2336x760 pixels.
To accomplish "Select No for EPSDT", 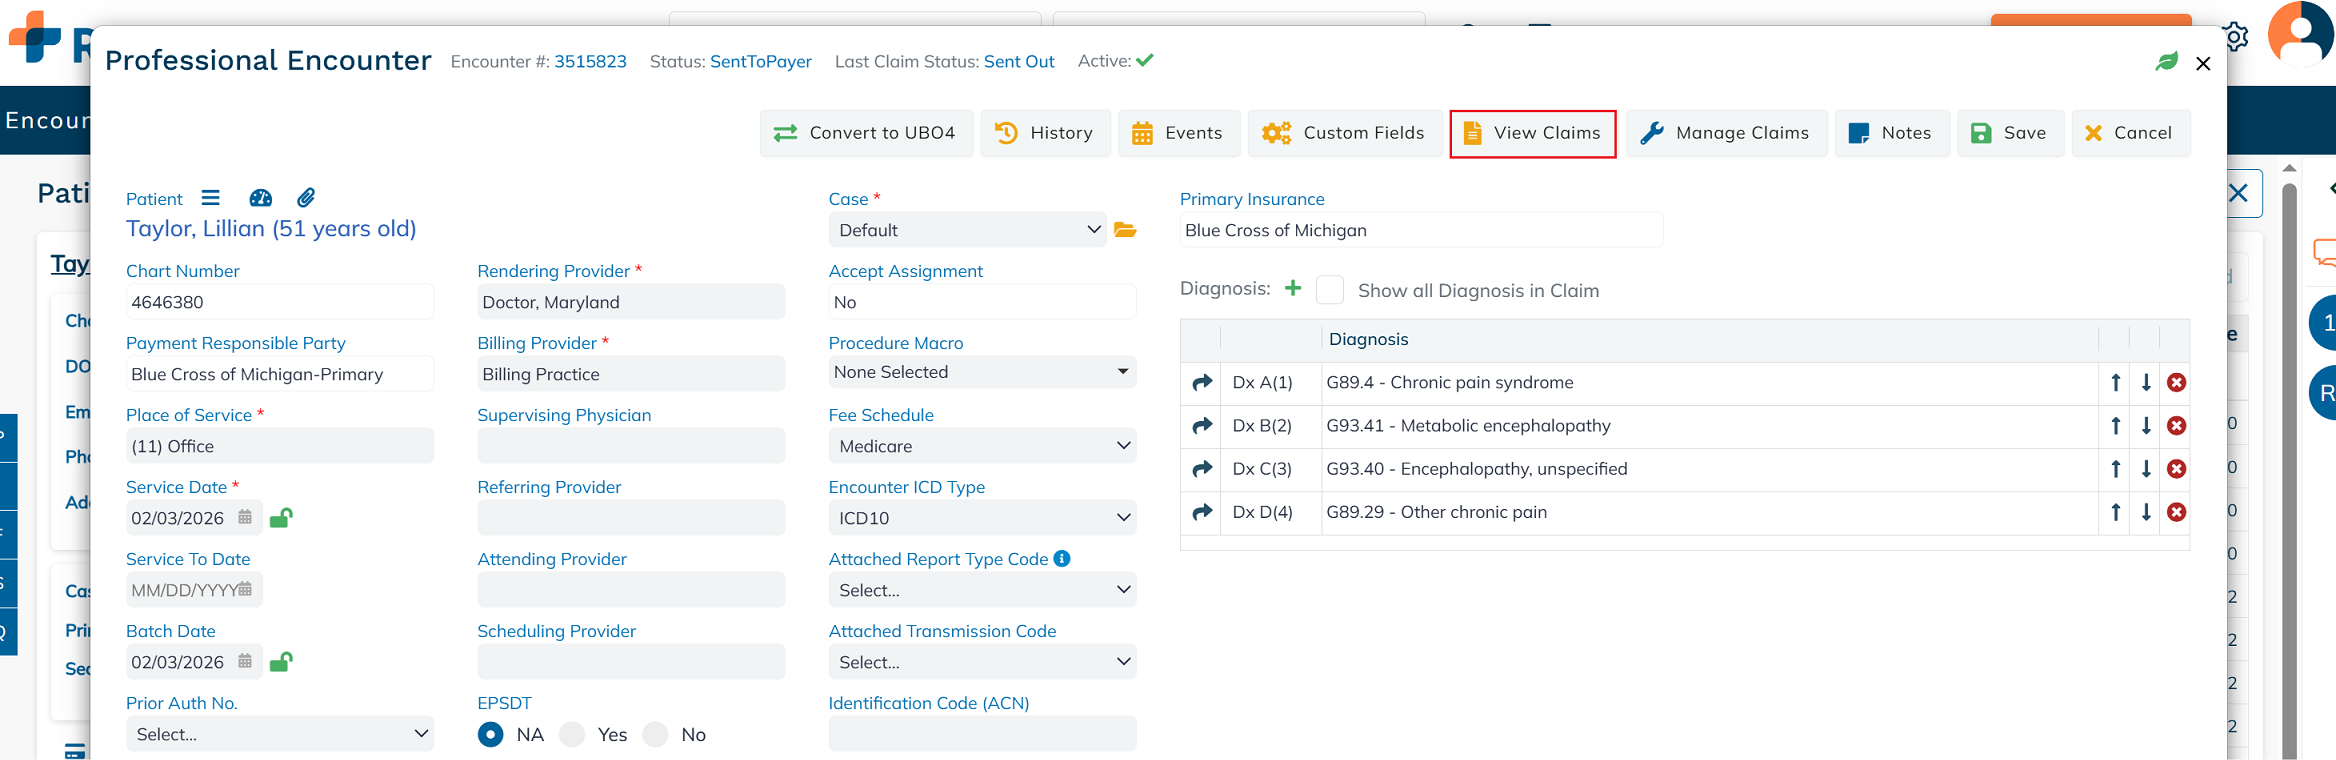I will tap(656, 735).
